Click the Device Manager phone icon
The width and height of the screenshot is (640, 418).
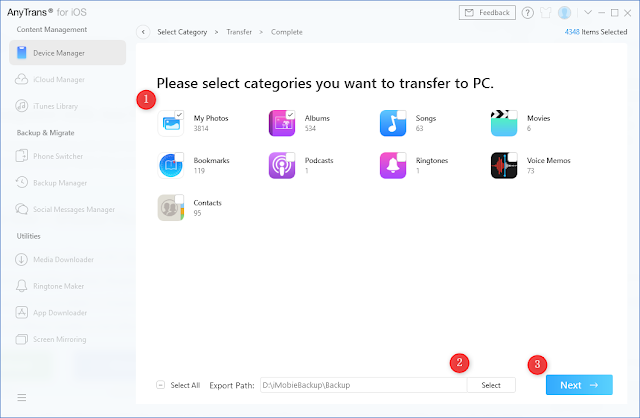[x=22, y=53]
